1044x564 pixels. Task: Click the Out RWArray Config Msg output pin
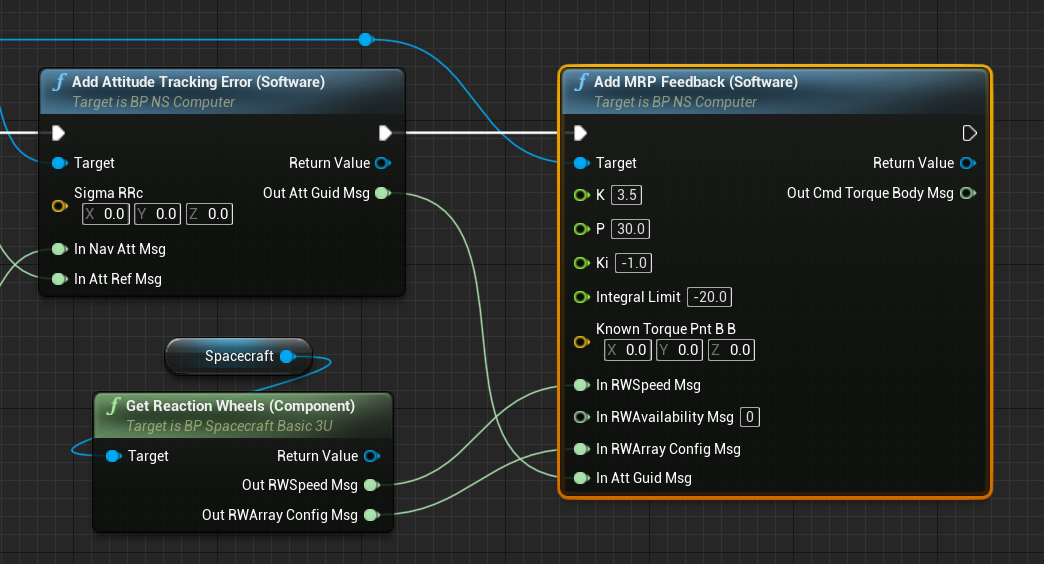coord(371,515)
